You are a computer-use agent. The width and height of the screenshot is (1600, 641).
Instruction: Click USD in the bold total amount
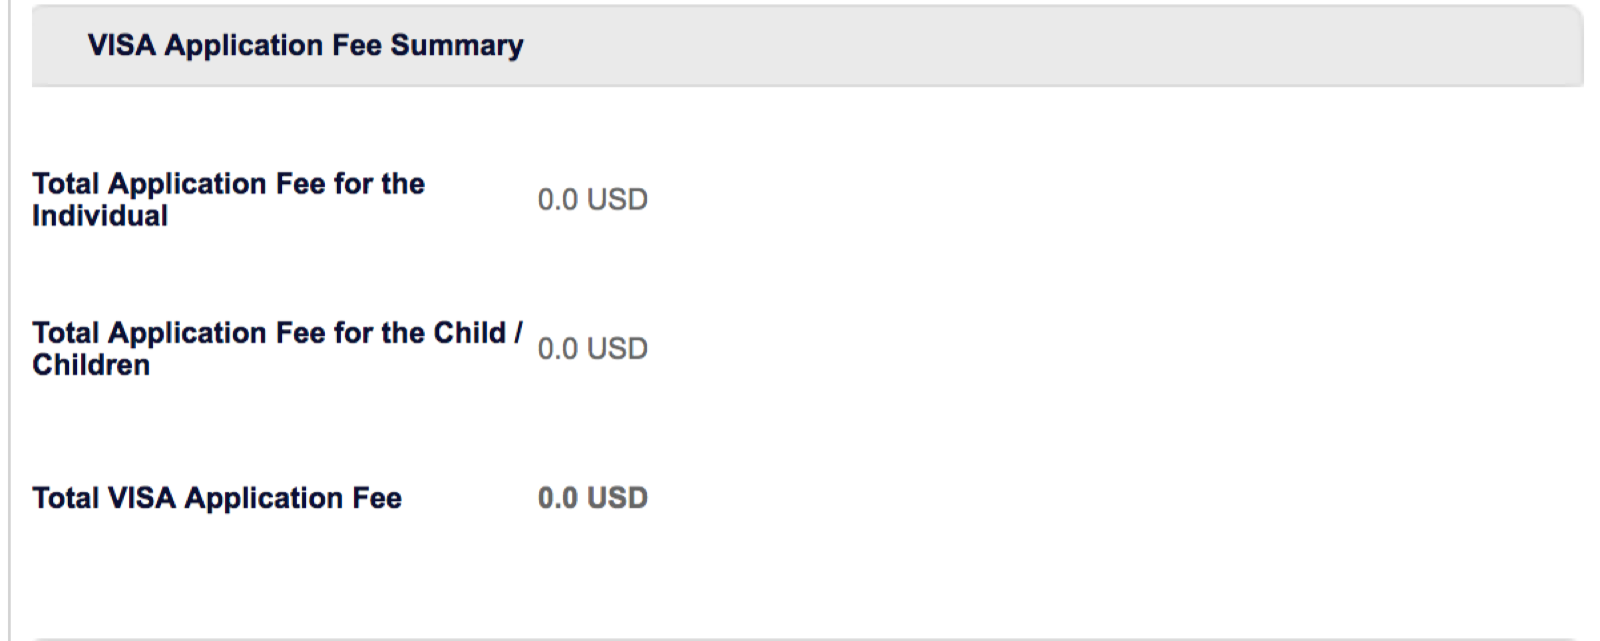[x=618, y=498]
